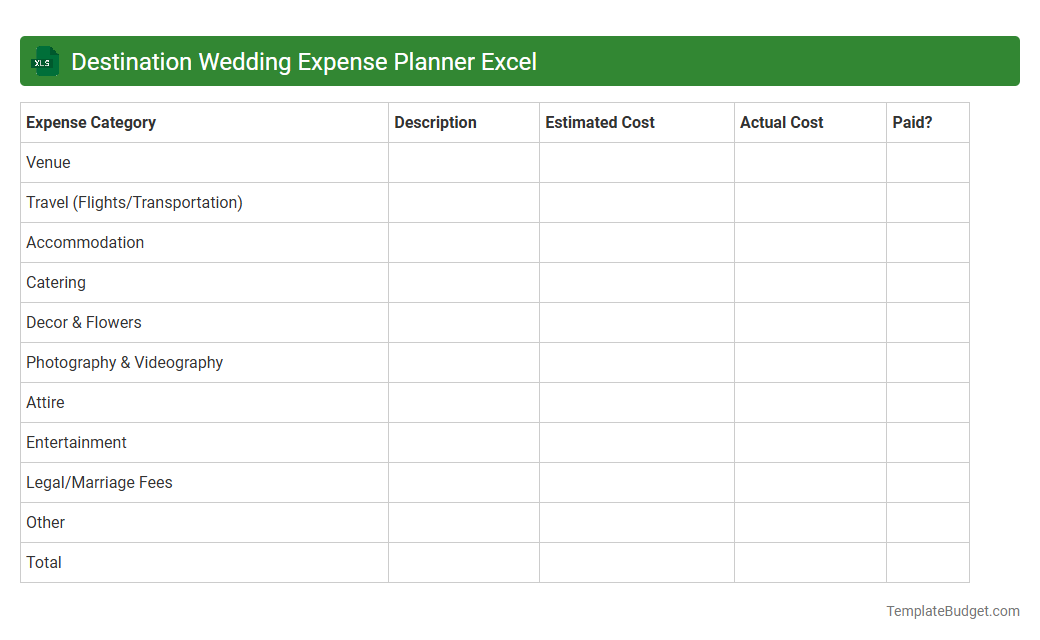
Task: Click the Paid? column header
Action: point(911,122)
